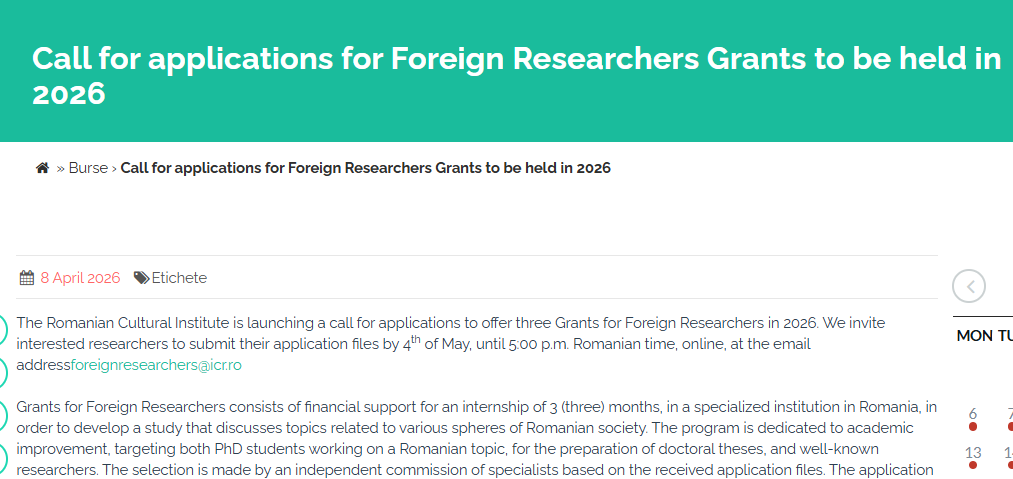Click the tags icon before Etichete
Image resolution: width=1013 pixels, height=479 pixels.
click(142, 278)
